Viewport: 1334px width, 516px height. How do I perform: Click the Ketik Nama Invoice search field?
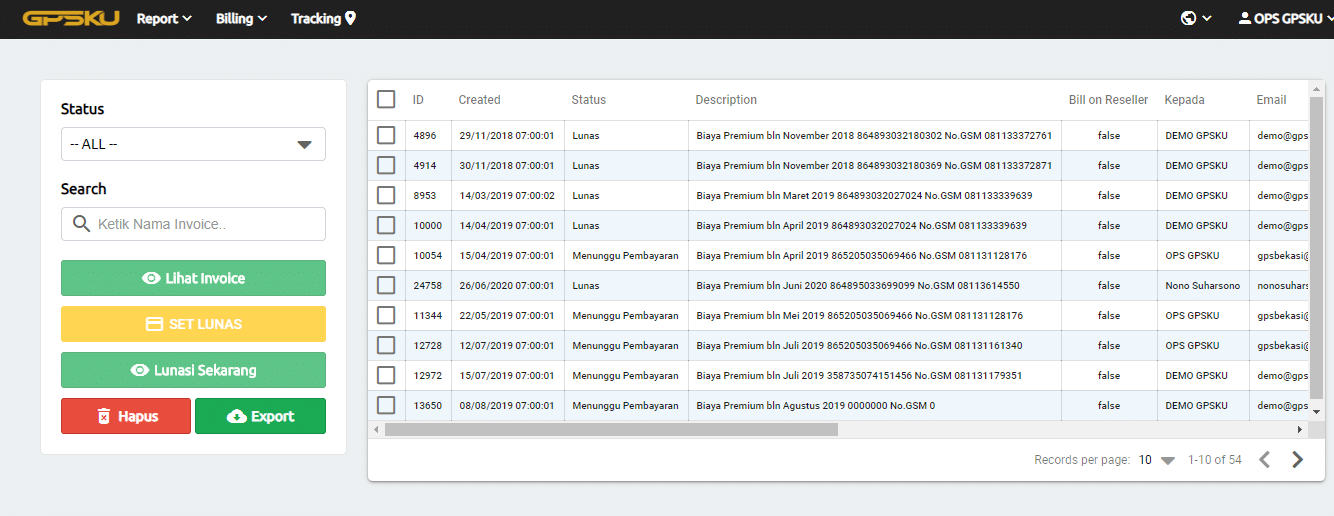pos(205,224)
